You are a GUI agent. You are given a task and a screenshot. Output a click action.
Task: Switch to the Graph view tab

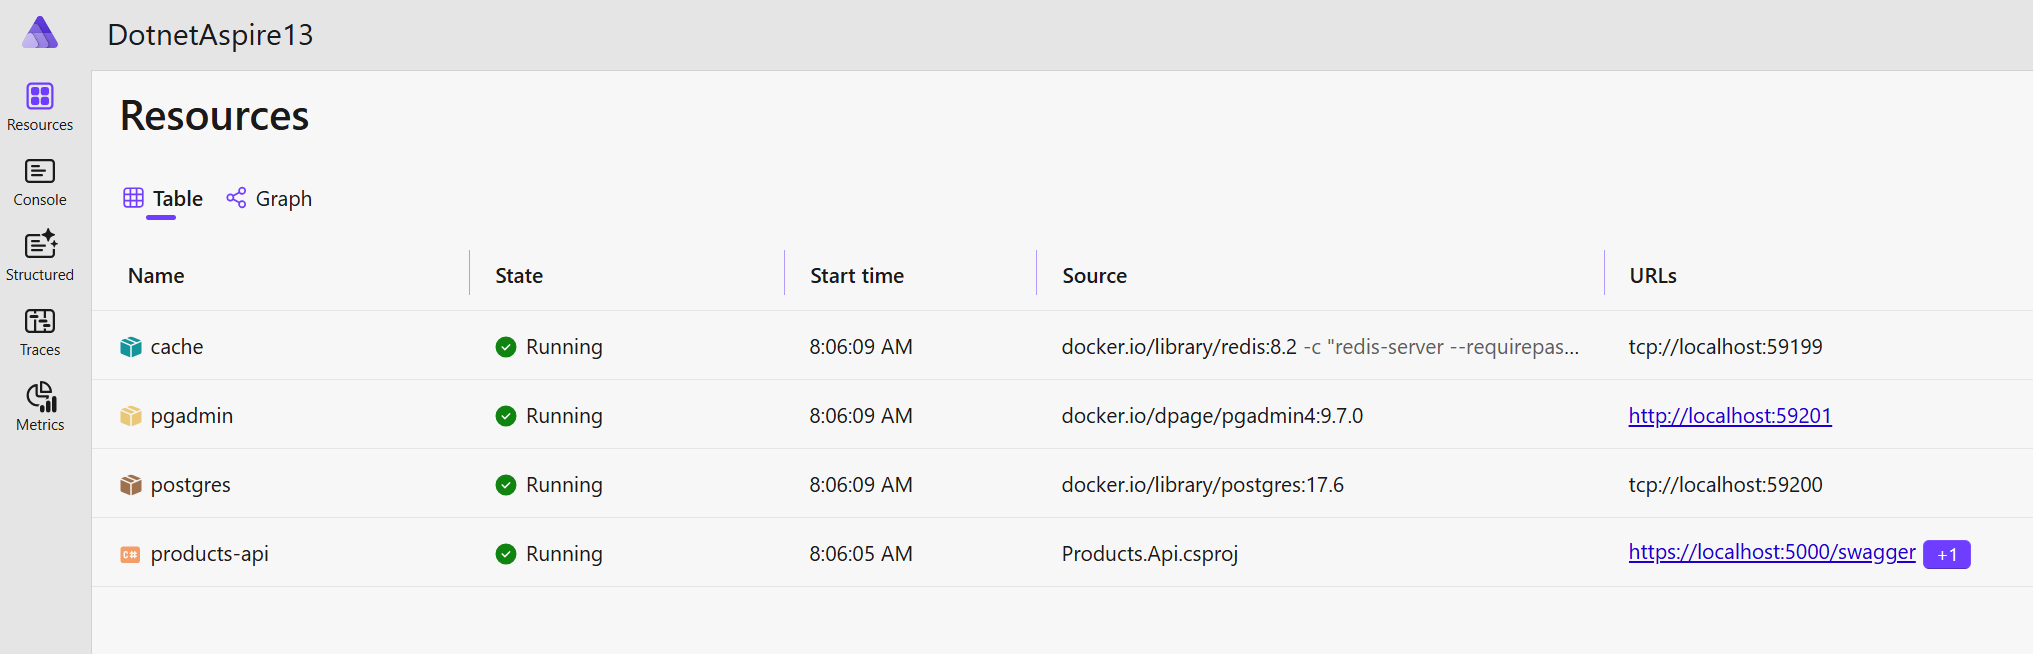point(269,199)
